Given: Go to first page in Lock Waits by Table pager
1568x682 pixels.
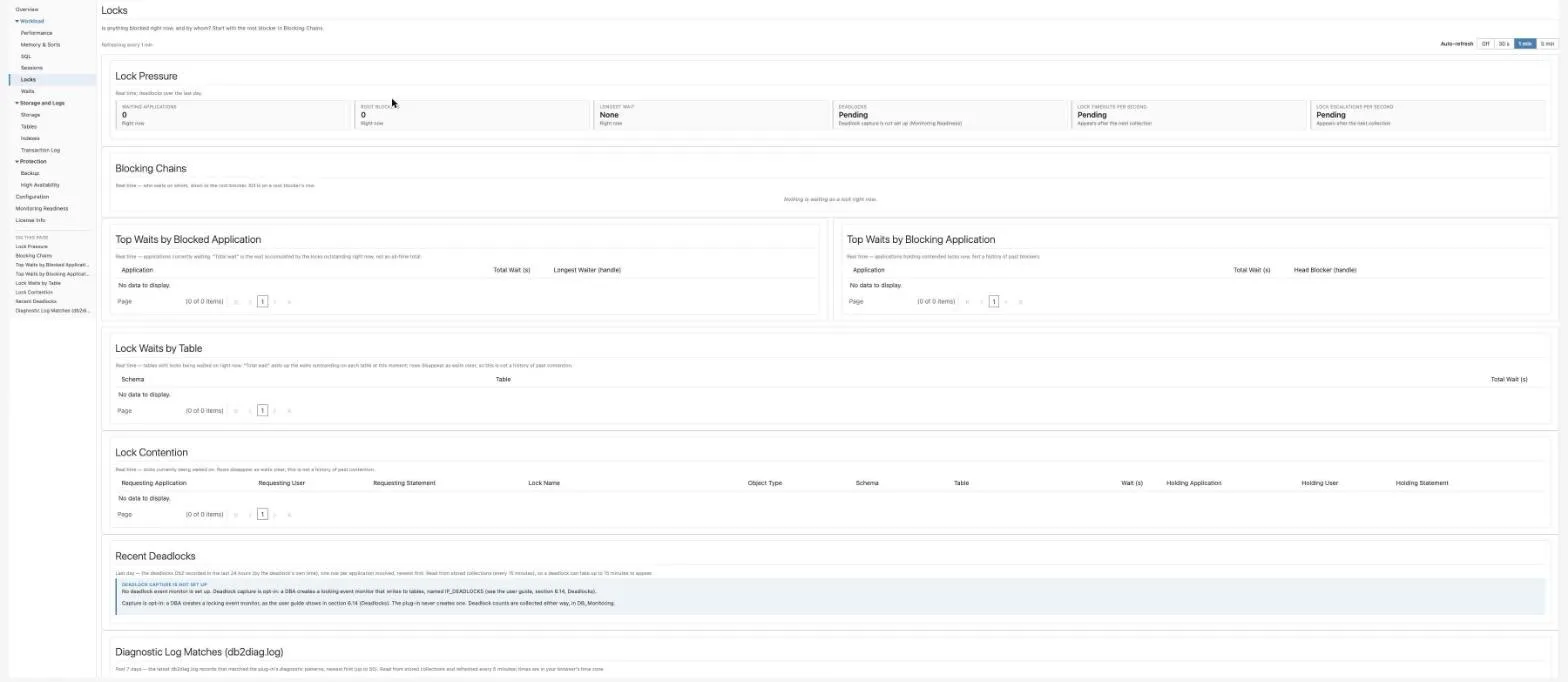Looking at the screenshot, I should [x=236, y=410].
